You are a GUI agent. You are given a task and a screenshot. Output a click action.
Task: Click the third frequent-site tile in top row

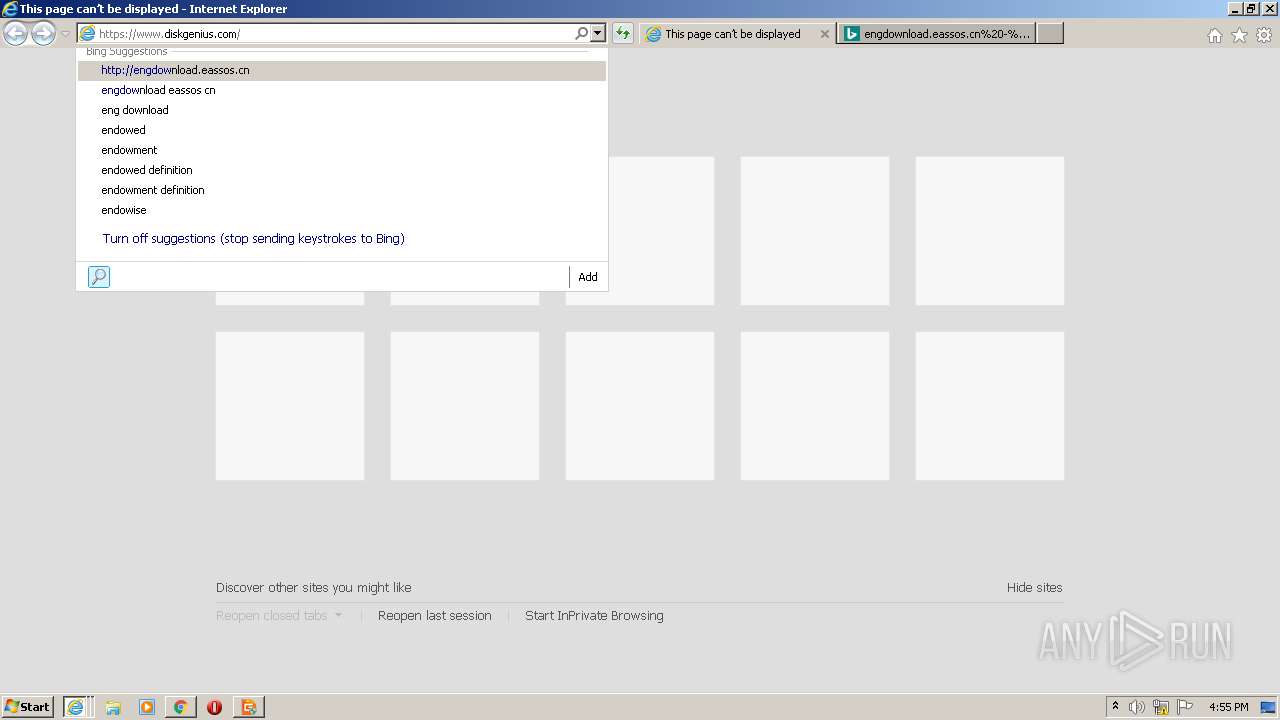click(x=640, y=231)
